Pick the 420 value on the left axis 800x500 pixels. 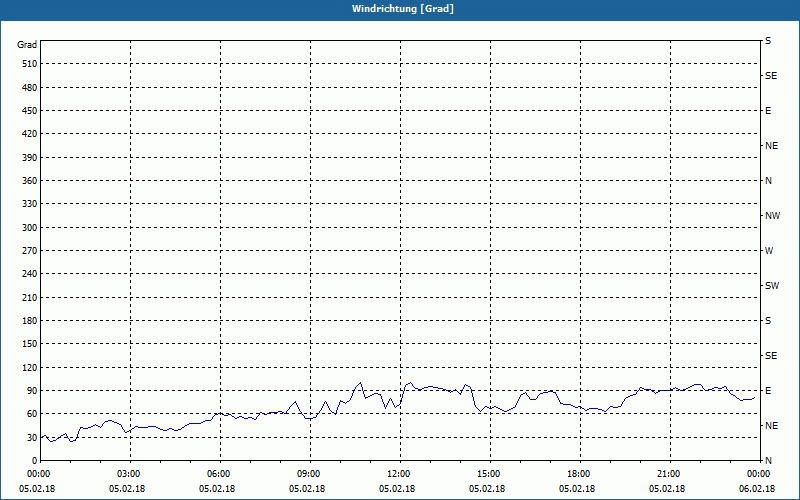[30, 134]
